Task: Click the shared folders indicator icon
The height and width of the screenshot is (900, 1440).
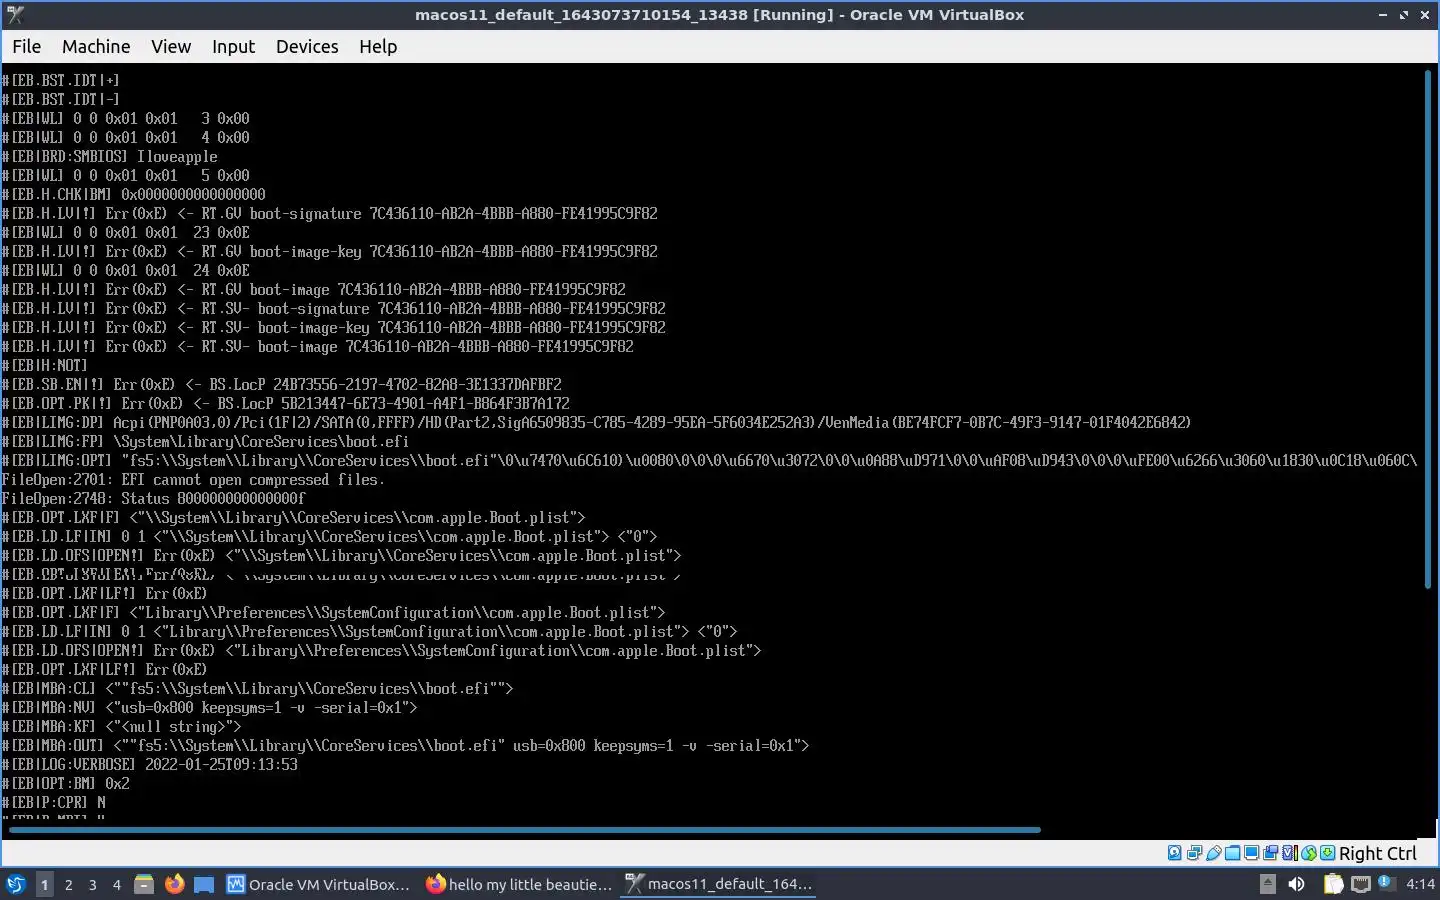Action: (x=1232, y=853)
